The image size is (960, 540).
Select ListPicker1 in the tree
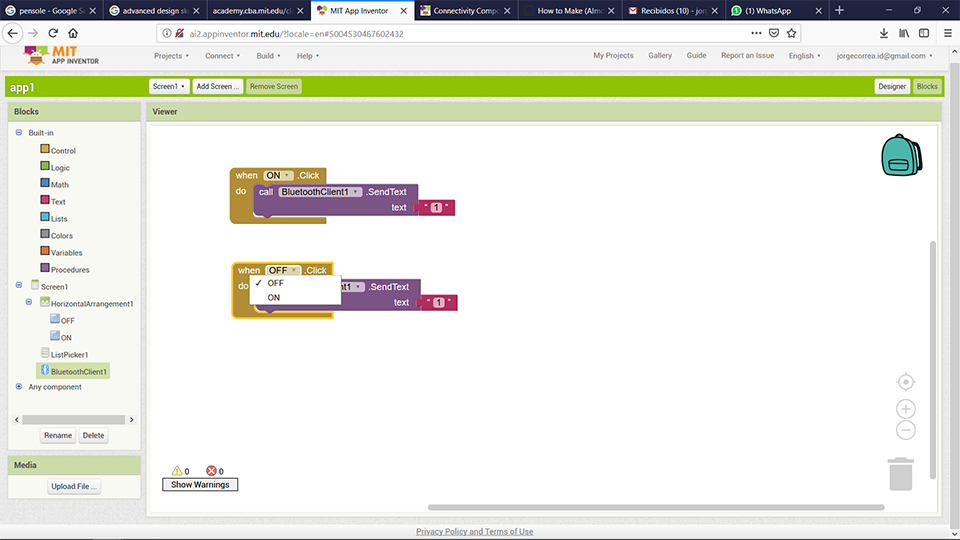[x=64, y=354]
